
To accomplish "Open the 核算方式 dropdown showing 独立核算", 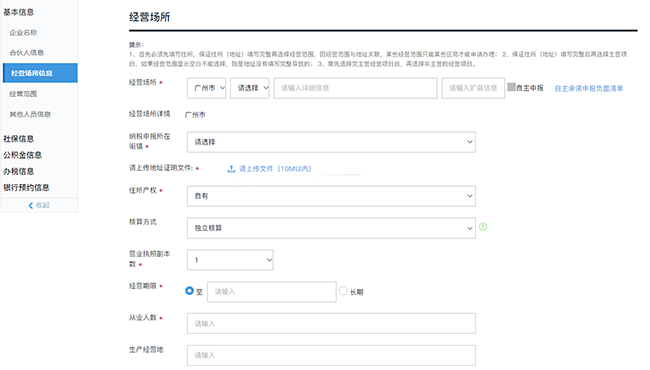I will (x=331, y=228).
